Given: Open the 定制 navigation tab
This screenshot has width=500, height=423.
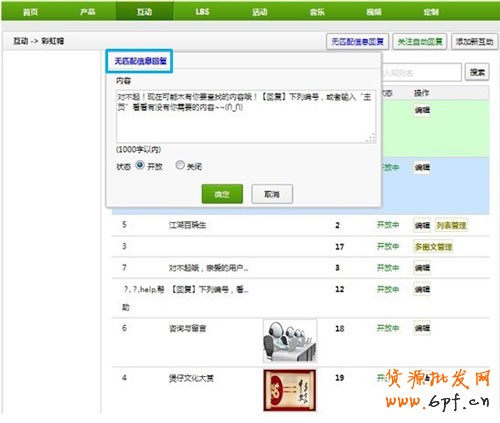Looking at the screenshot, I should (x=431, y=12).
